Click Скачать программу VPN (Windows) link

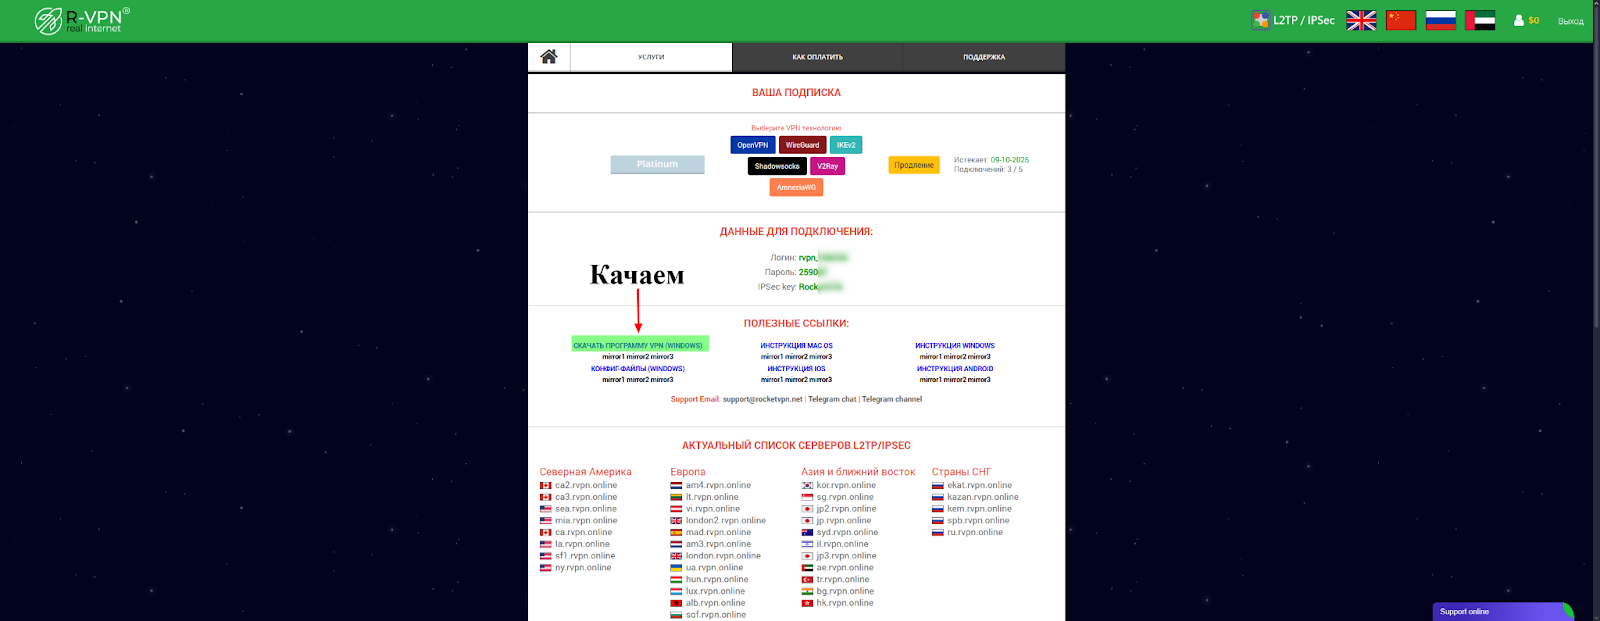[x=638, y=345]
